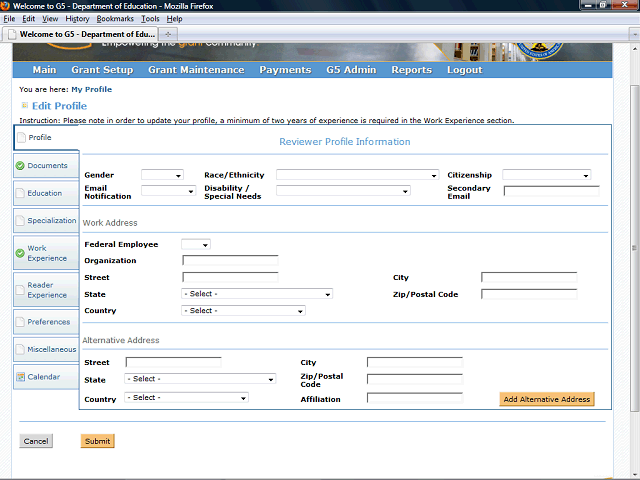Click the Education page icon in the sidebar
This screenshot has height=480, width=640.
tap(20, 193)
